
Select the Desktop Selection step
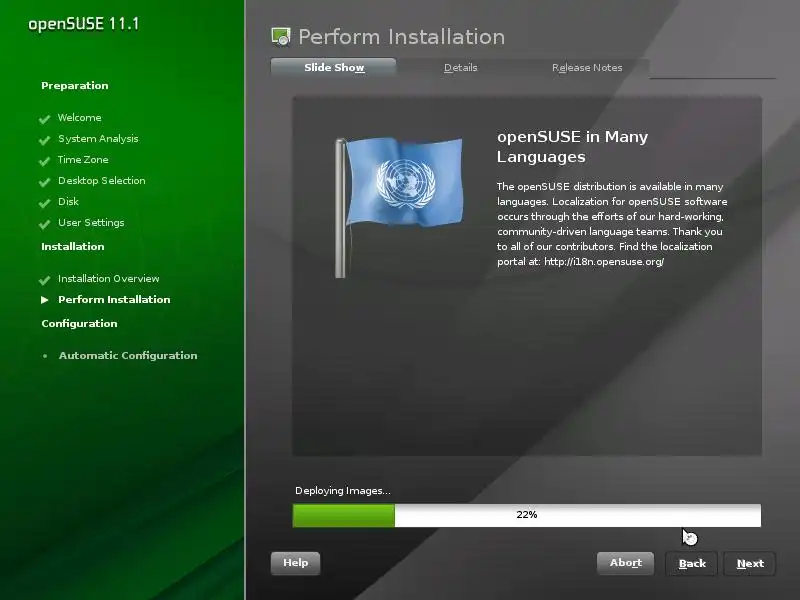[x=102, y=181]
